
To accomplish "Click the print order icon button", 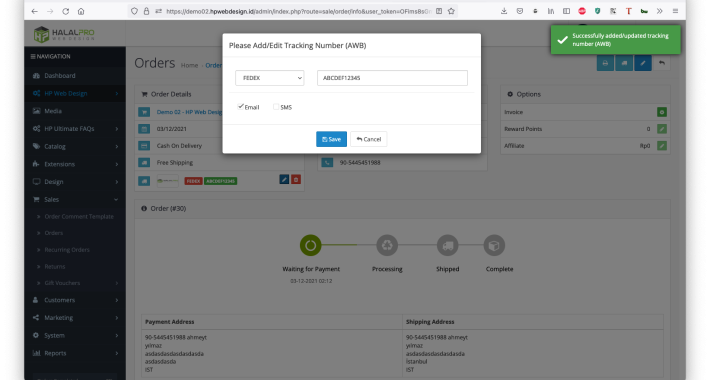I will [605, 63].
